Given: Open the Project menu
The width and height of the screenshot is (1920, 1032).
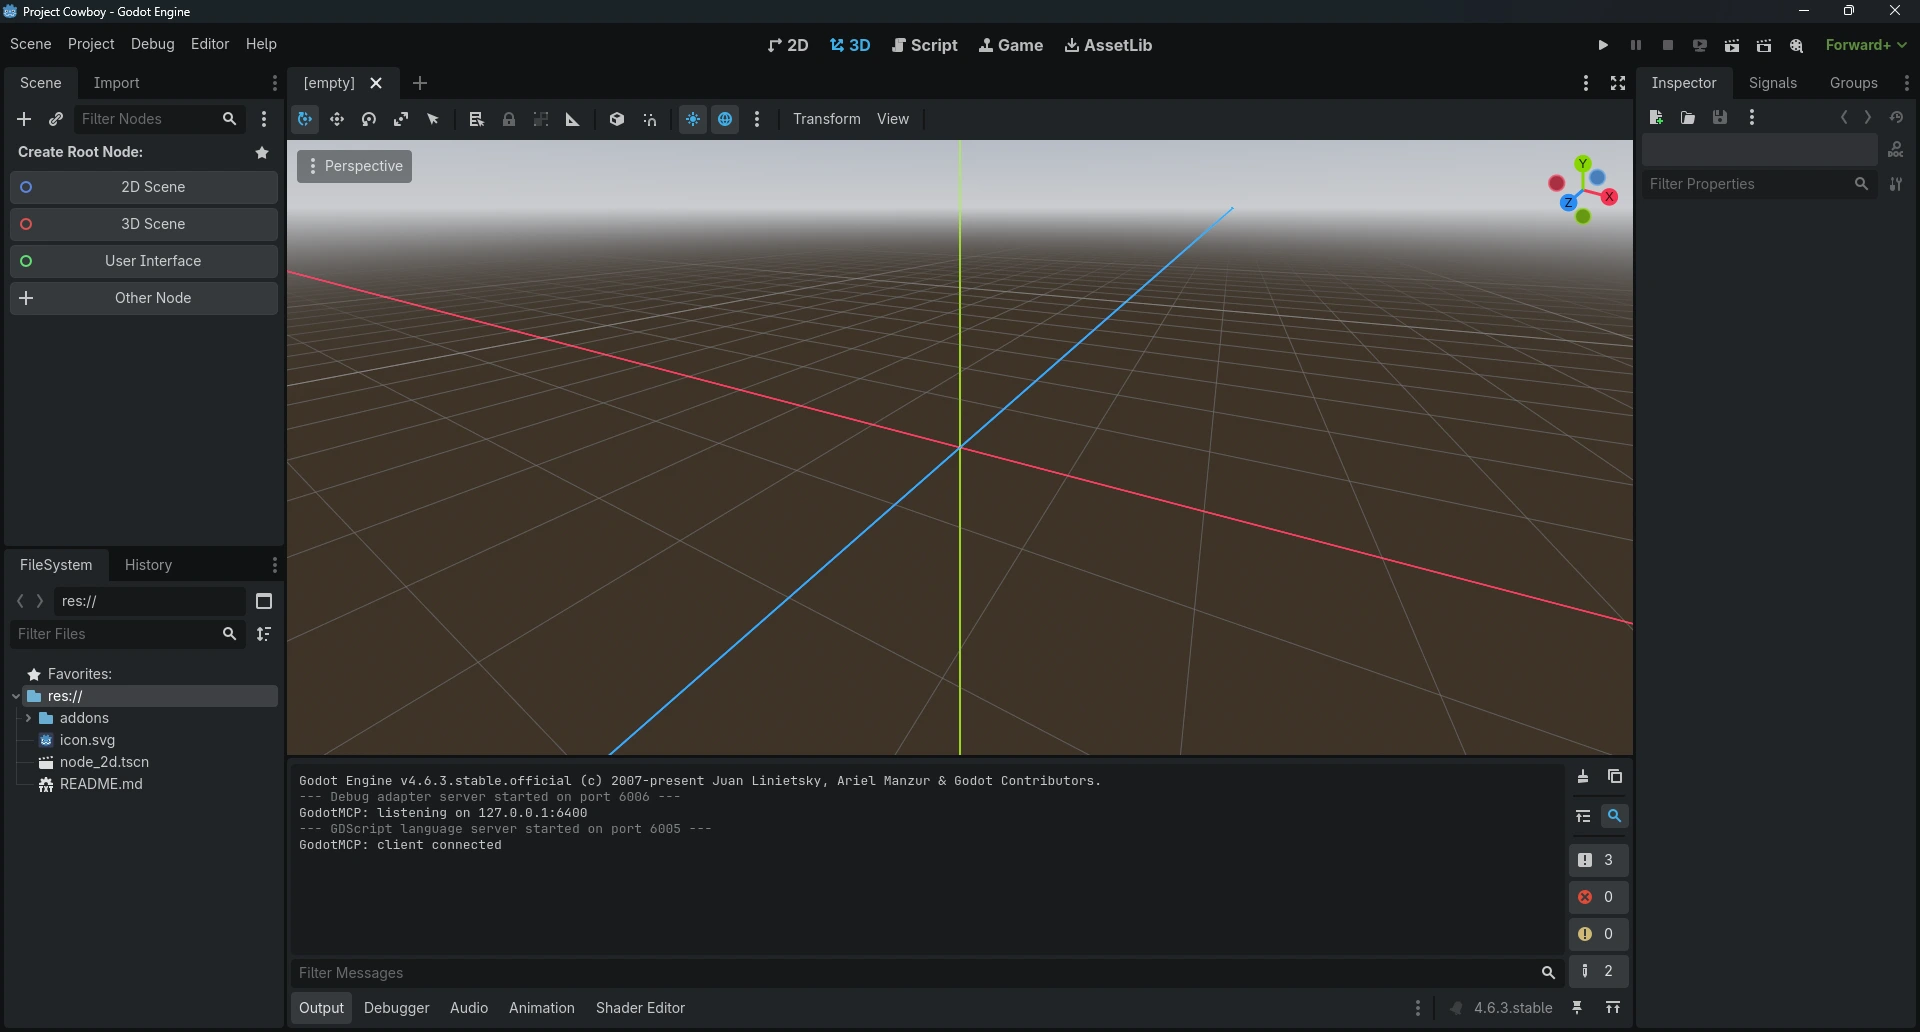Looking at the screenshot, I should 91,44.
